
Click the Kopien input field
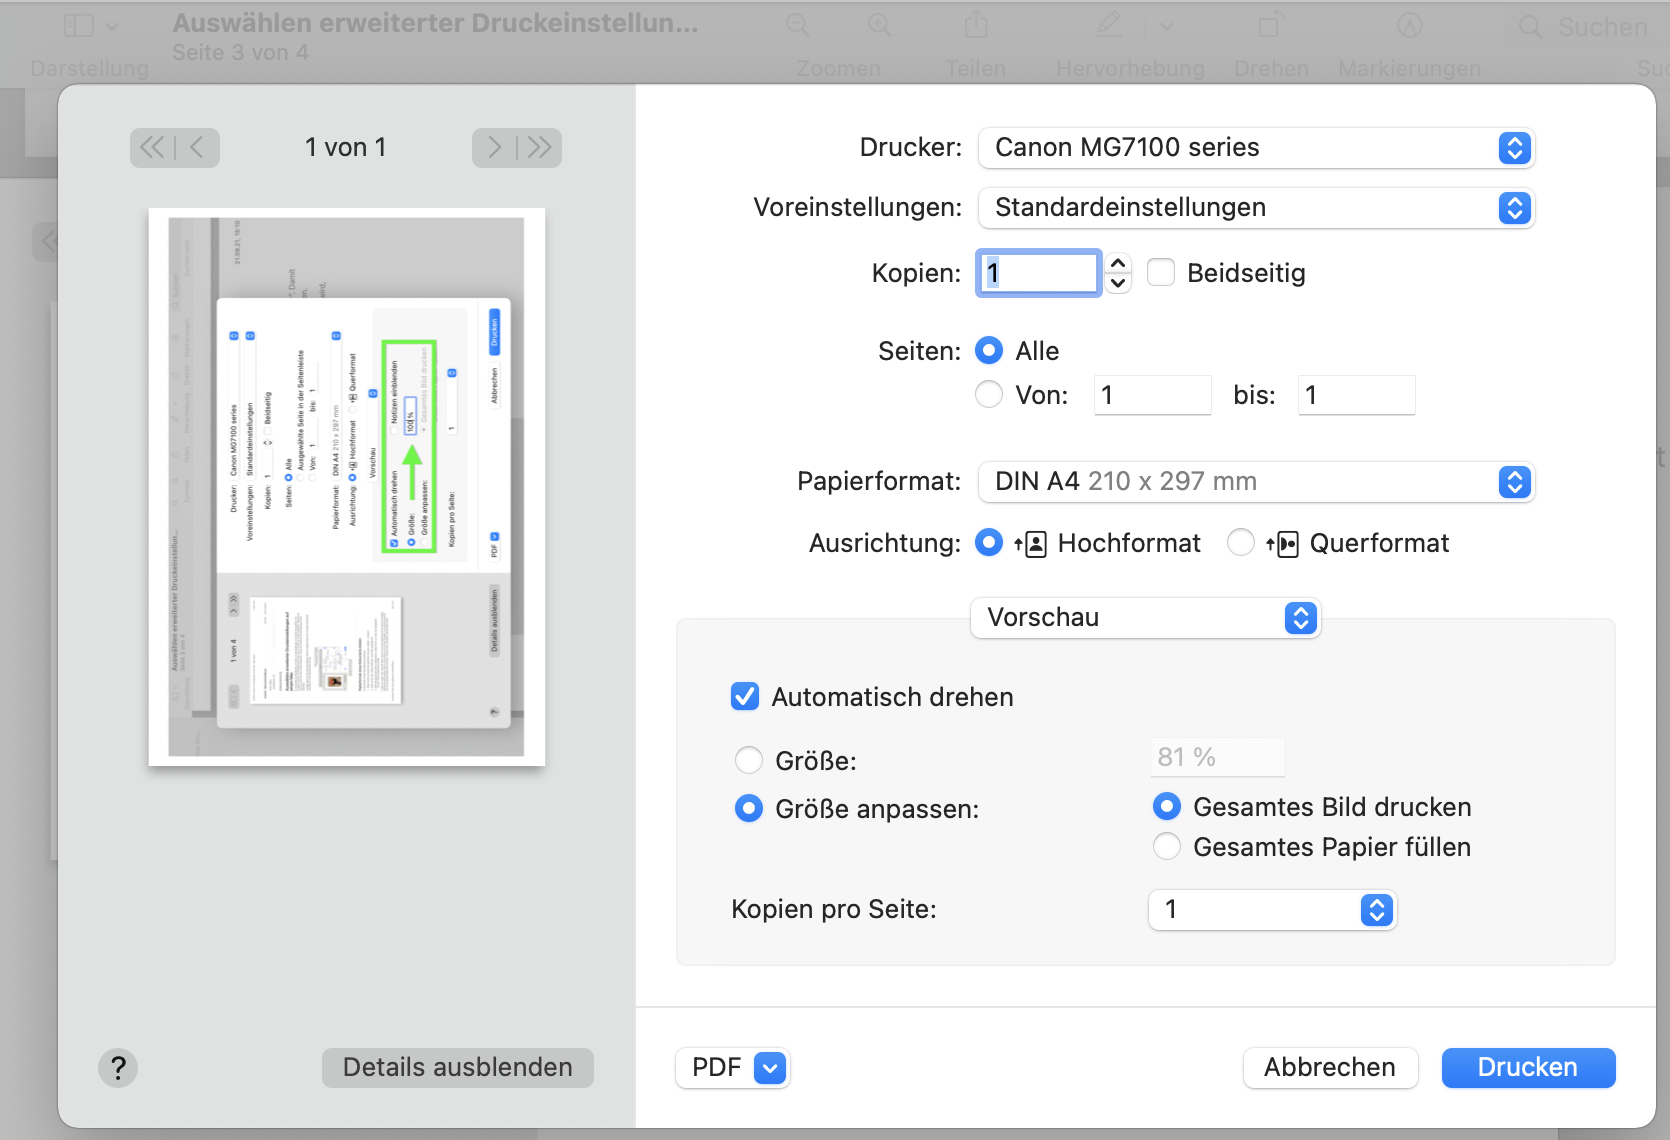[x=1040, y=273]
